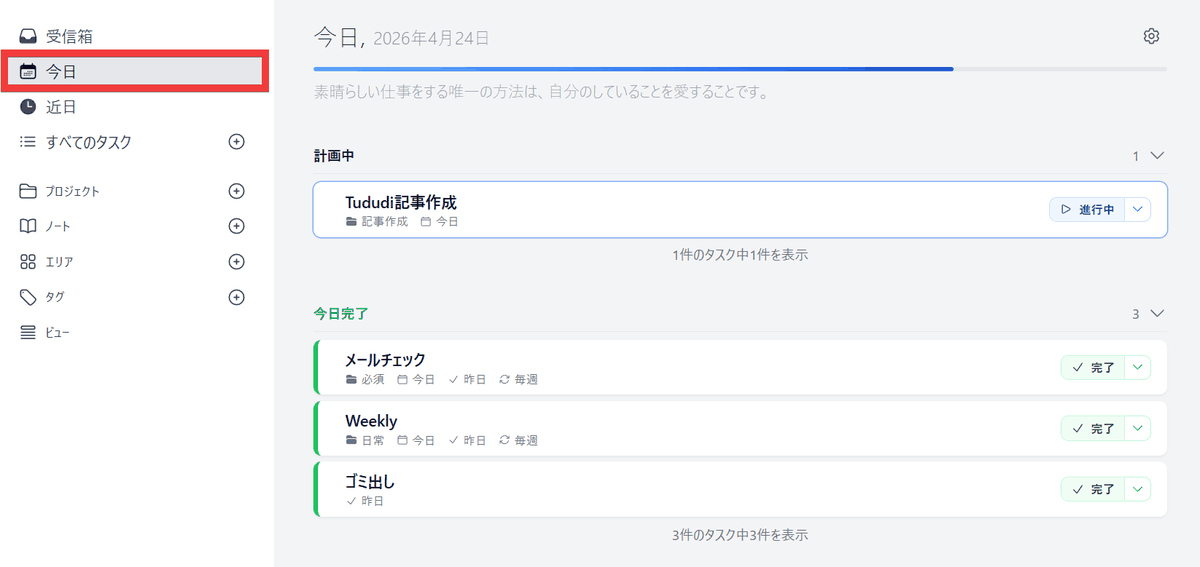Screen dimensions: 1200x567
Task: Click the 進行中 button on Tududi記事作成
Action: (1087, 210)
